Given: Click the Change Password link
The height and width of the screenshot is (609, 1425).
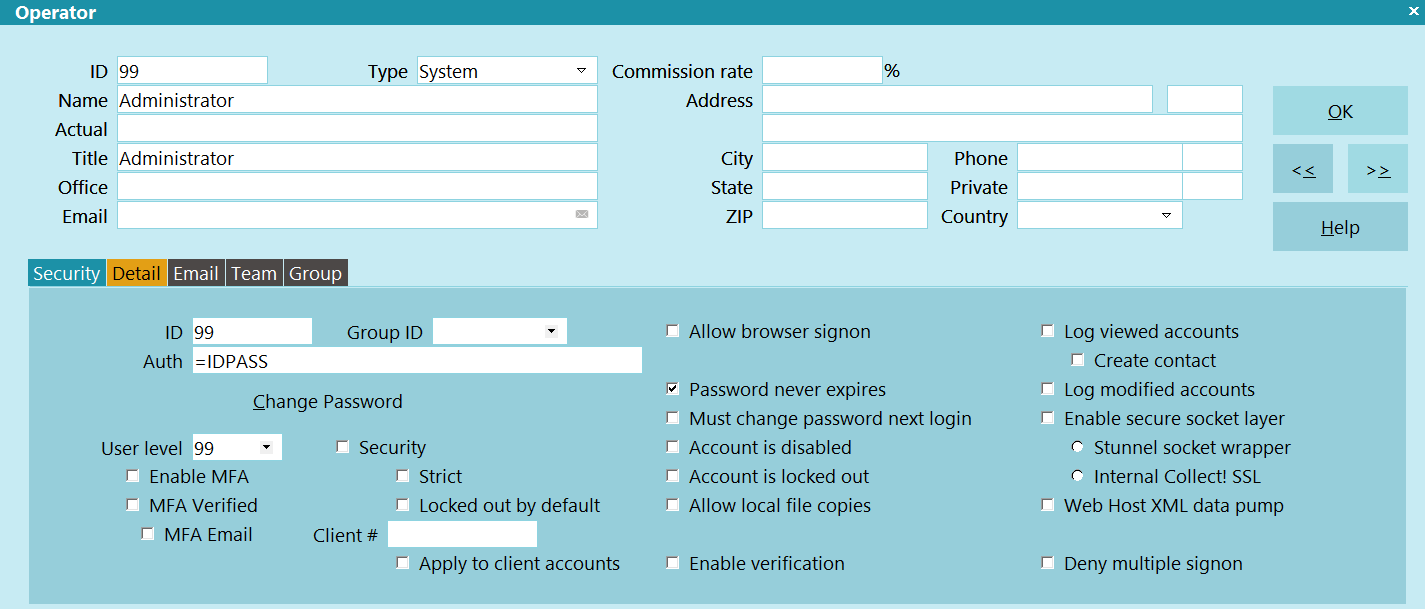Looking at the screenshot, I should [x=328, y=401].
